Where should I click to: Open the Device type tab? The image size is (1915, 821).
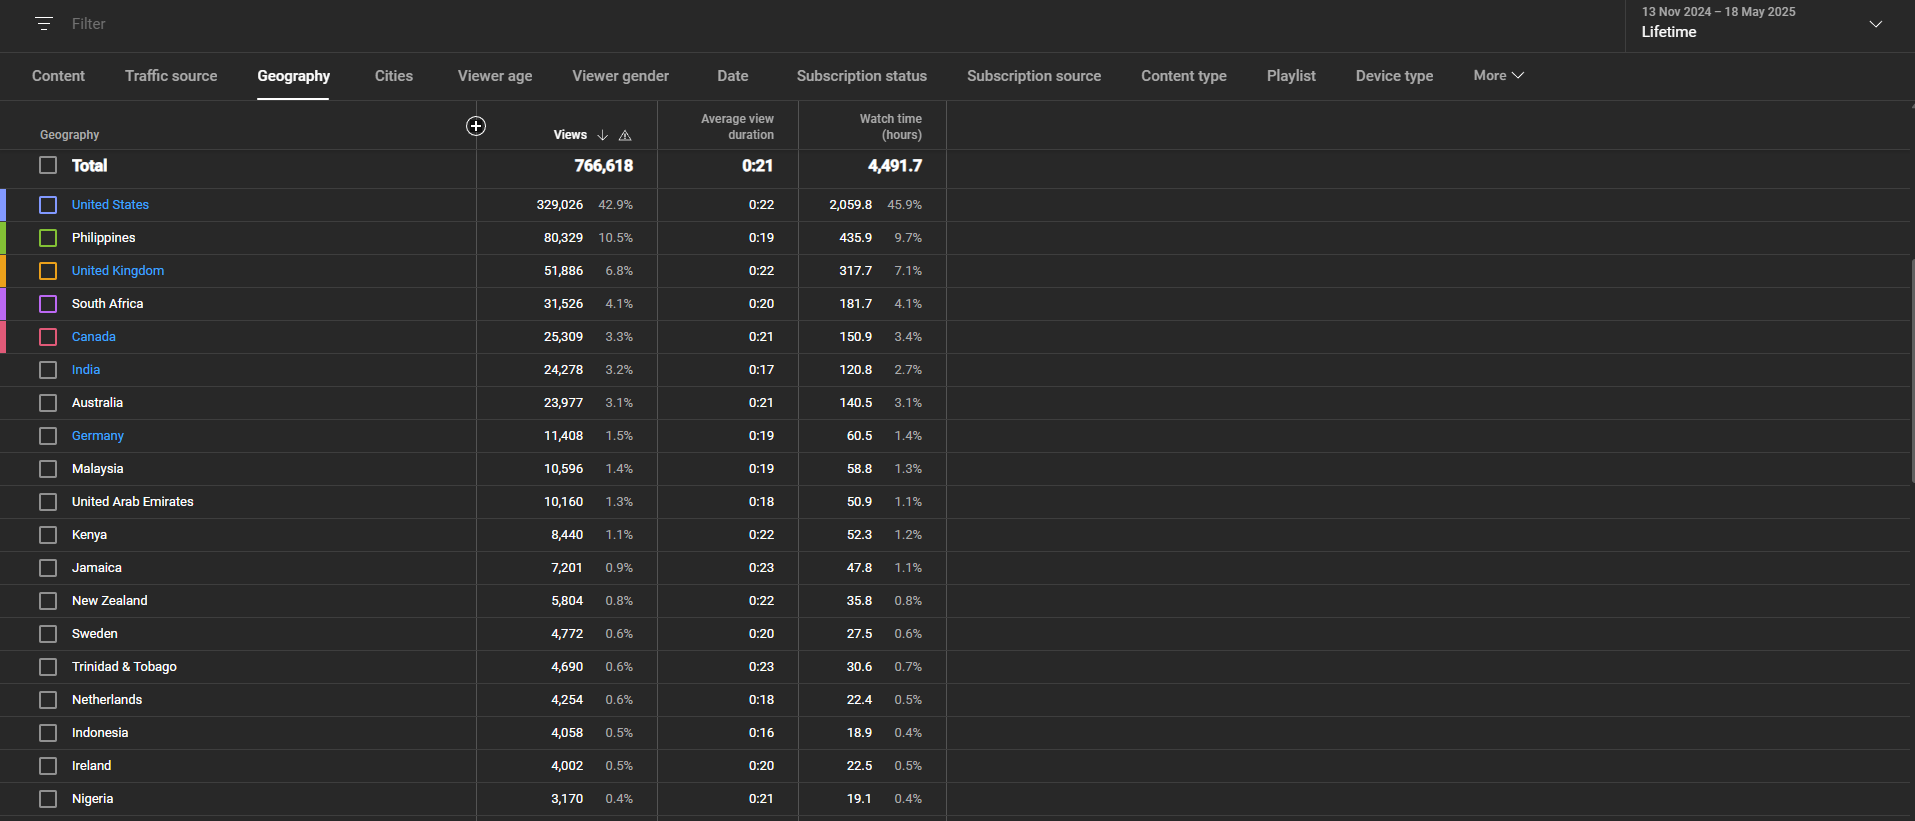click(1394, 76)
